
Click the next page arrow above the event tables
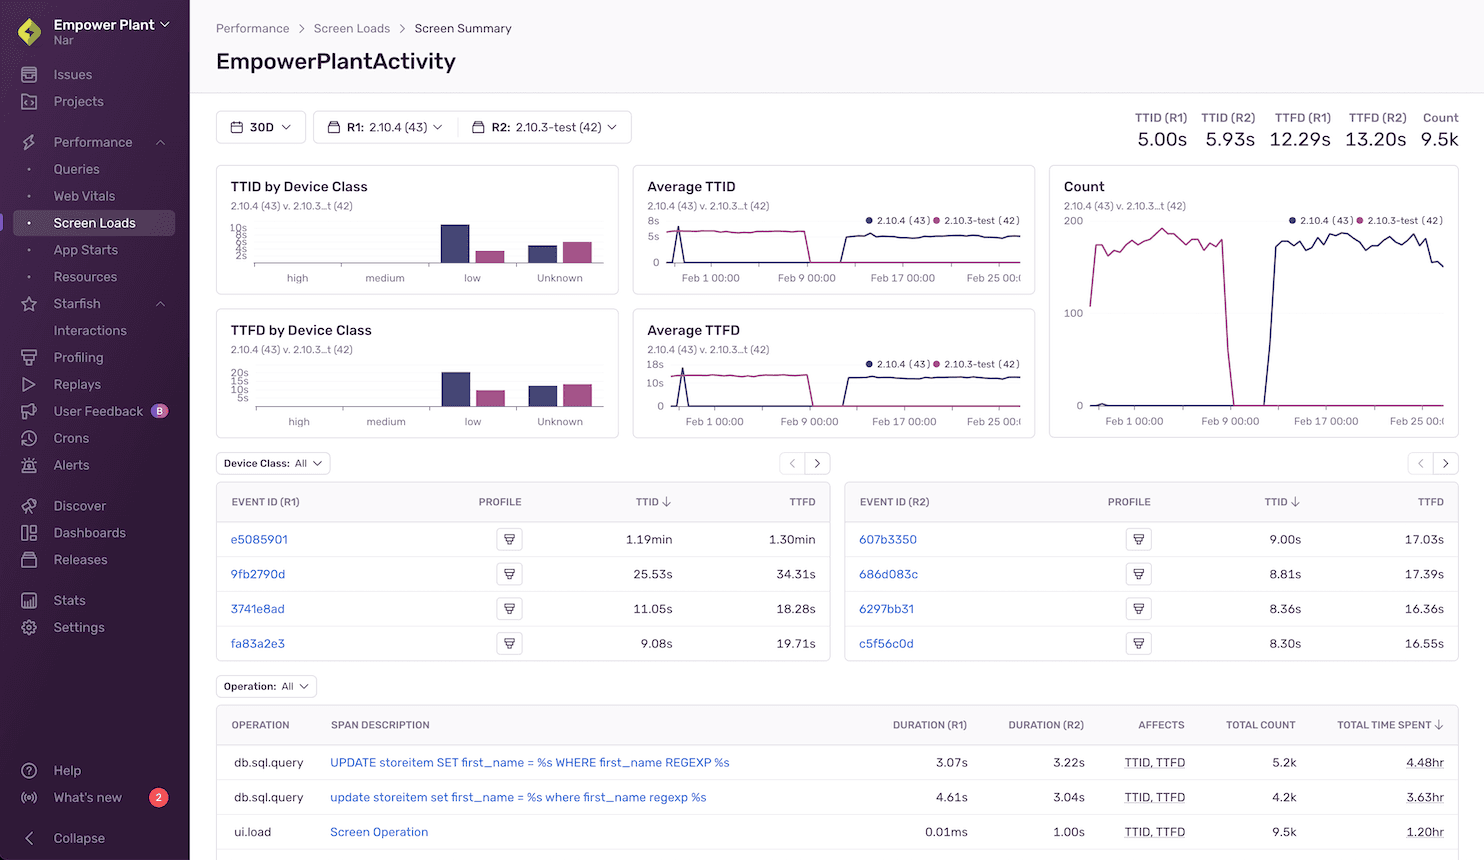click(x=817, y=463)
